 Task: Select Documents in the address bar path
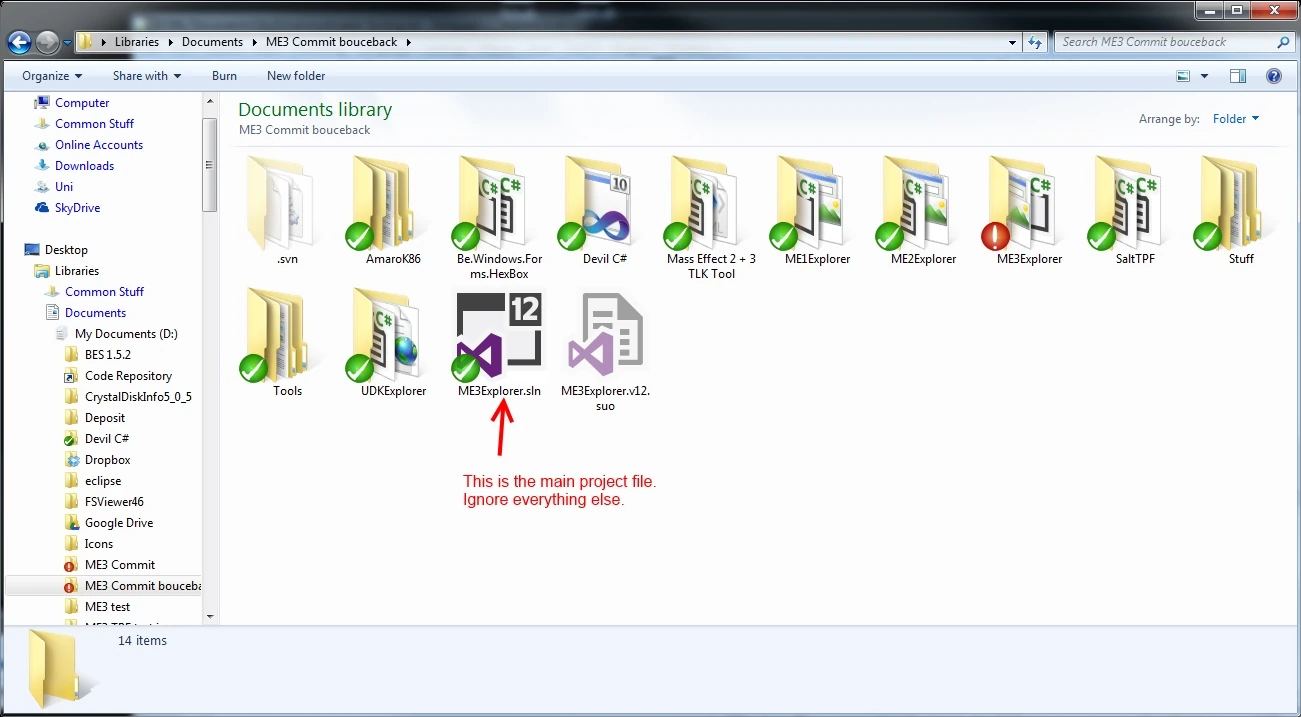(x=212, y=42)
